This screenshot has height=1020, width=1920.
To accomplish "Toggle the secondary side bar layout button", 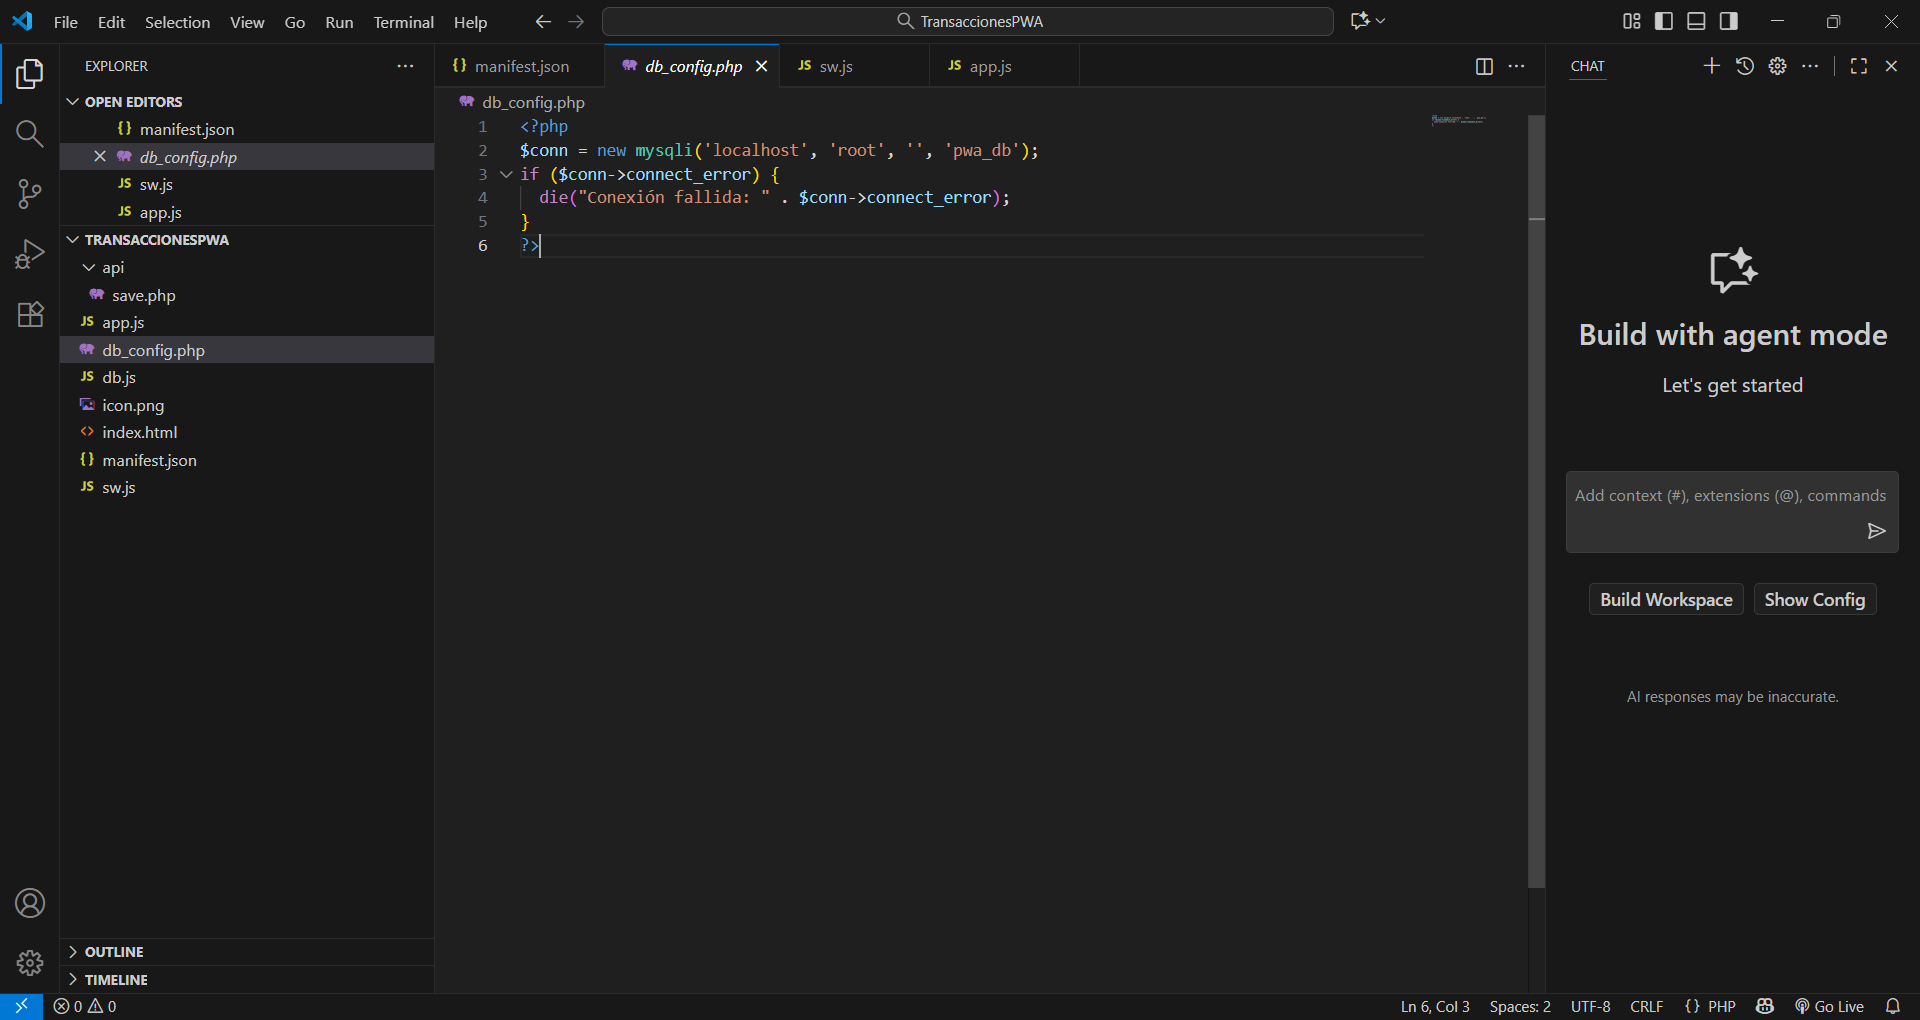I will [1728, 21].
